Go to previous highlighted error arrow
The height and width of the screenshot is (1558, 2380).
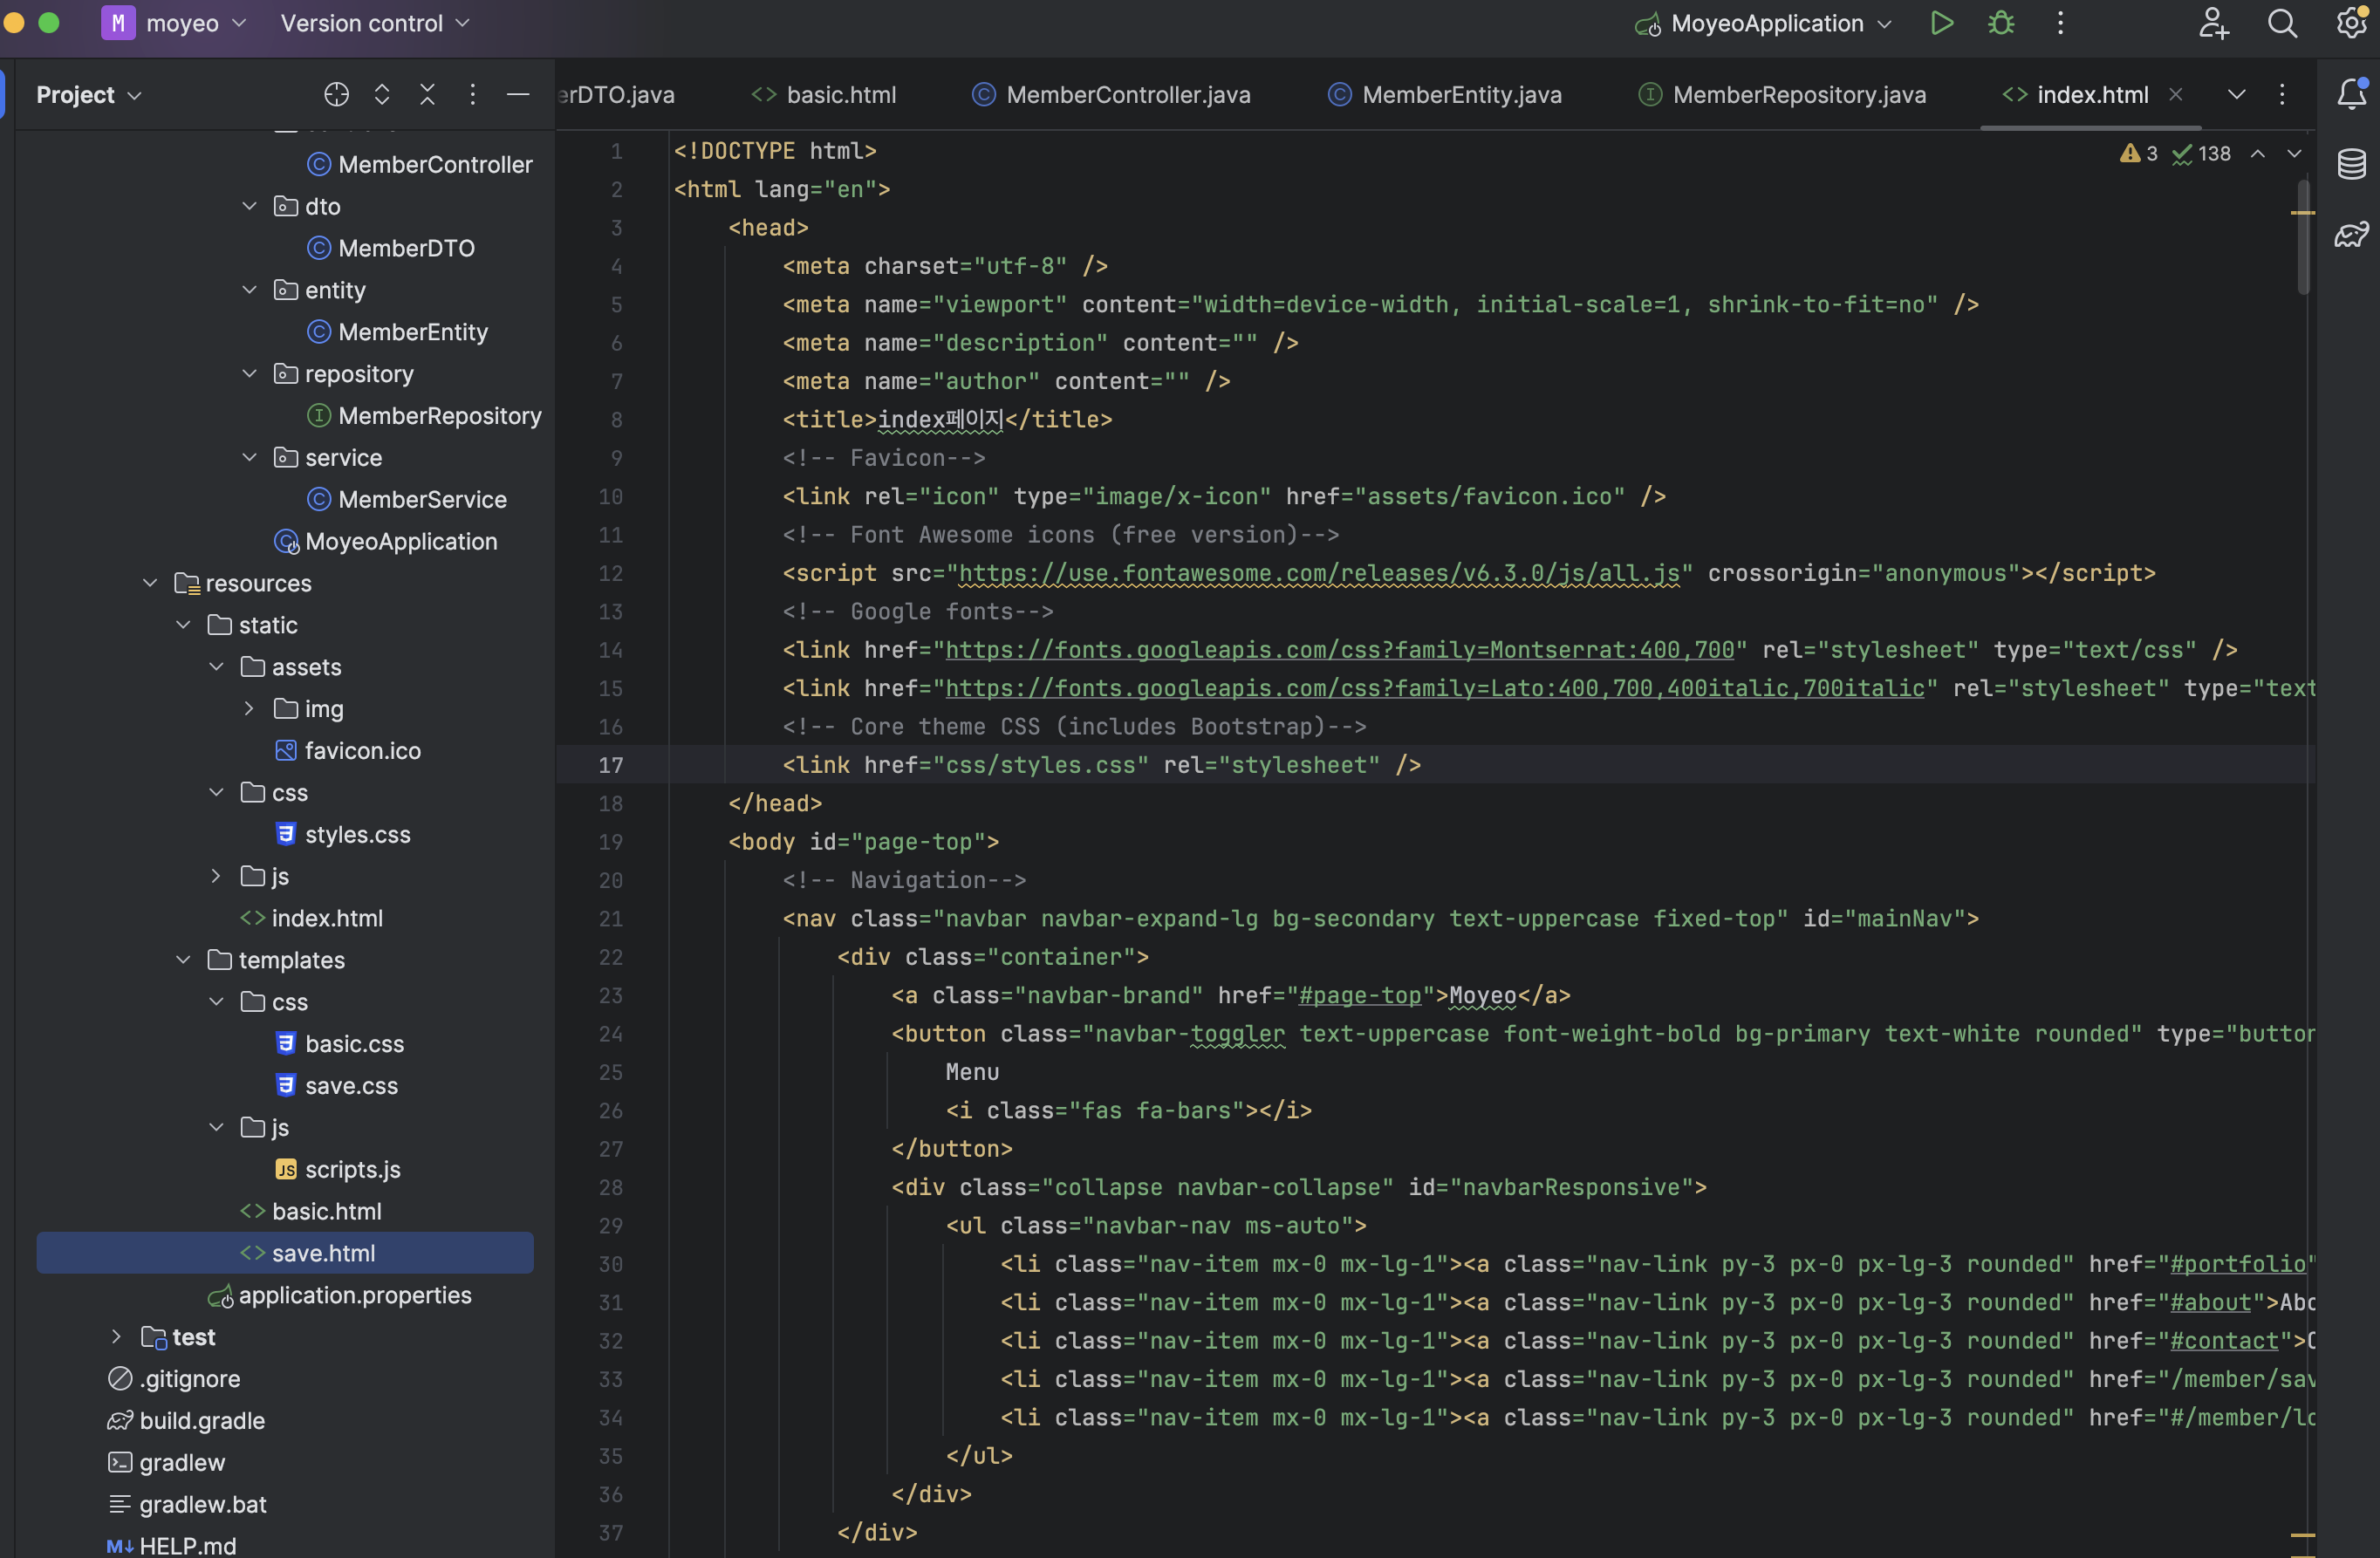pyautogui.click(x=2258, y=154)
